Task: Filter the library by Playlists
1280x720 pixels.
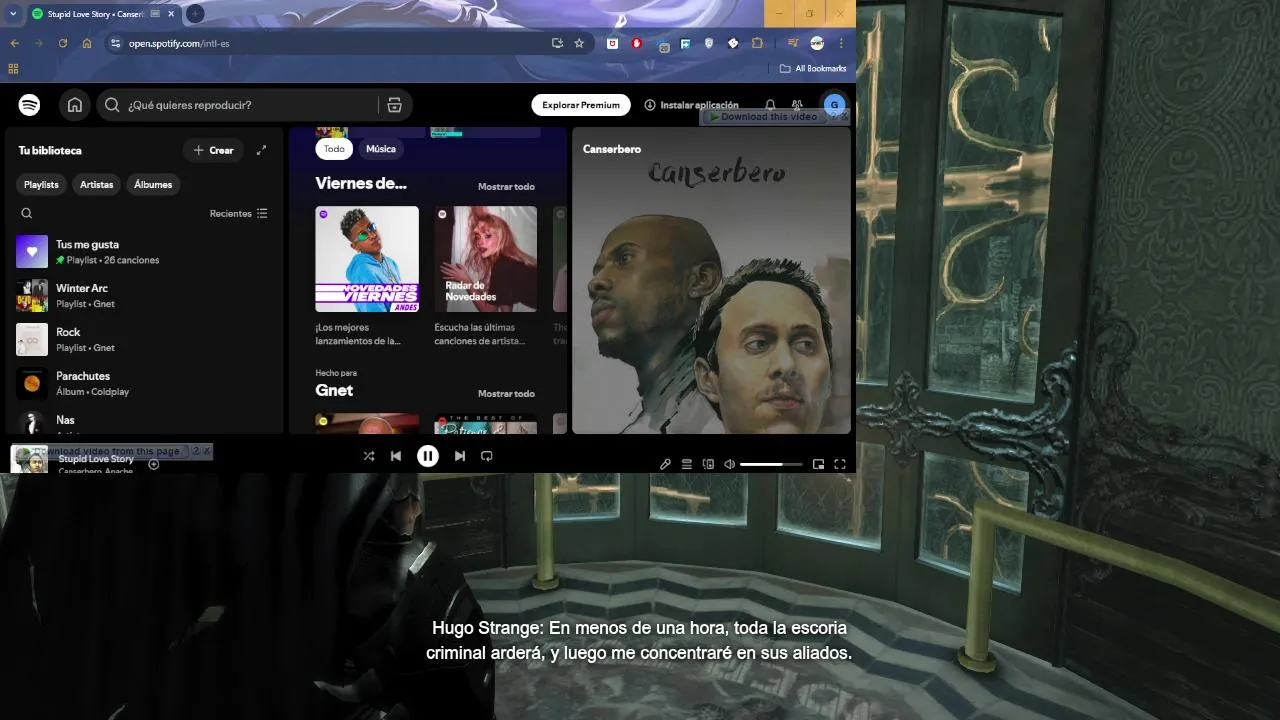Action: (x=42, y=185)
